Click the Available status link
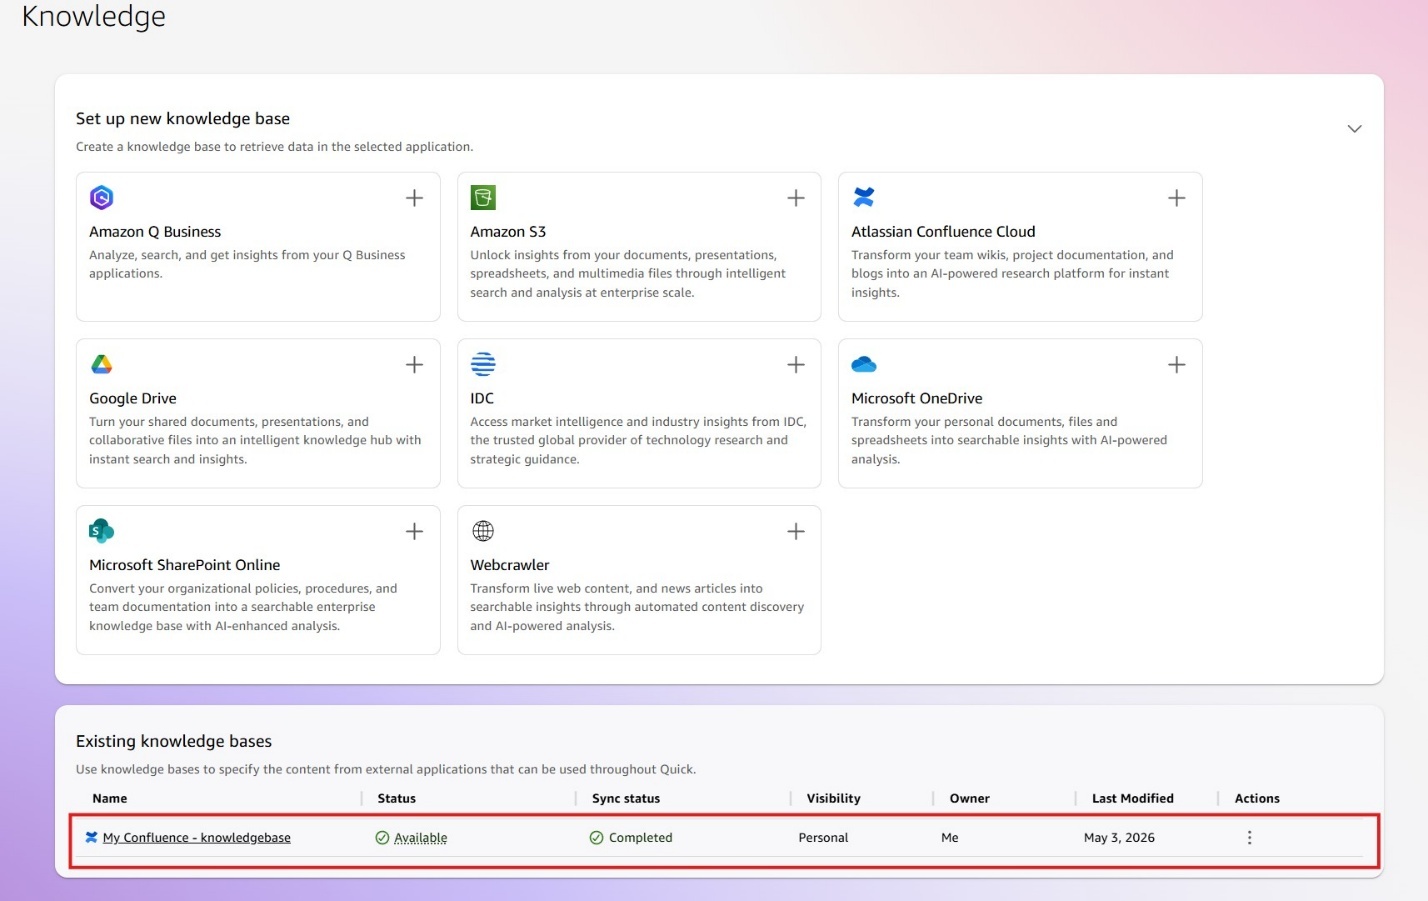The image size is (1428, 901). tap(421, 838)
